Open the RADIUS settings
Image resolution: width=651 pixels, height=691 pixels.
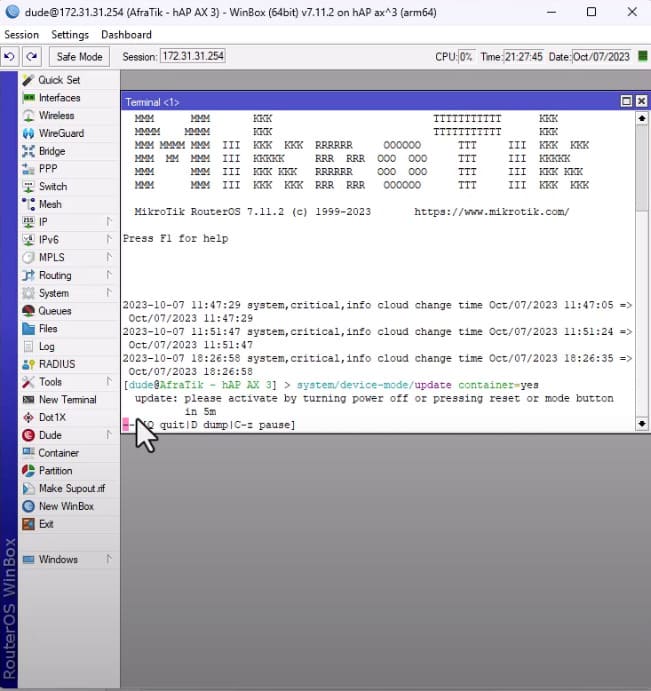(57, 364)
